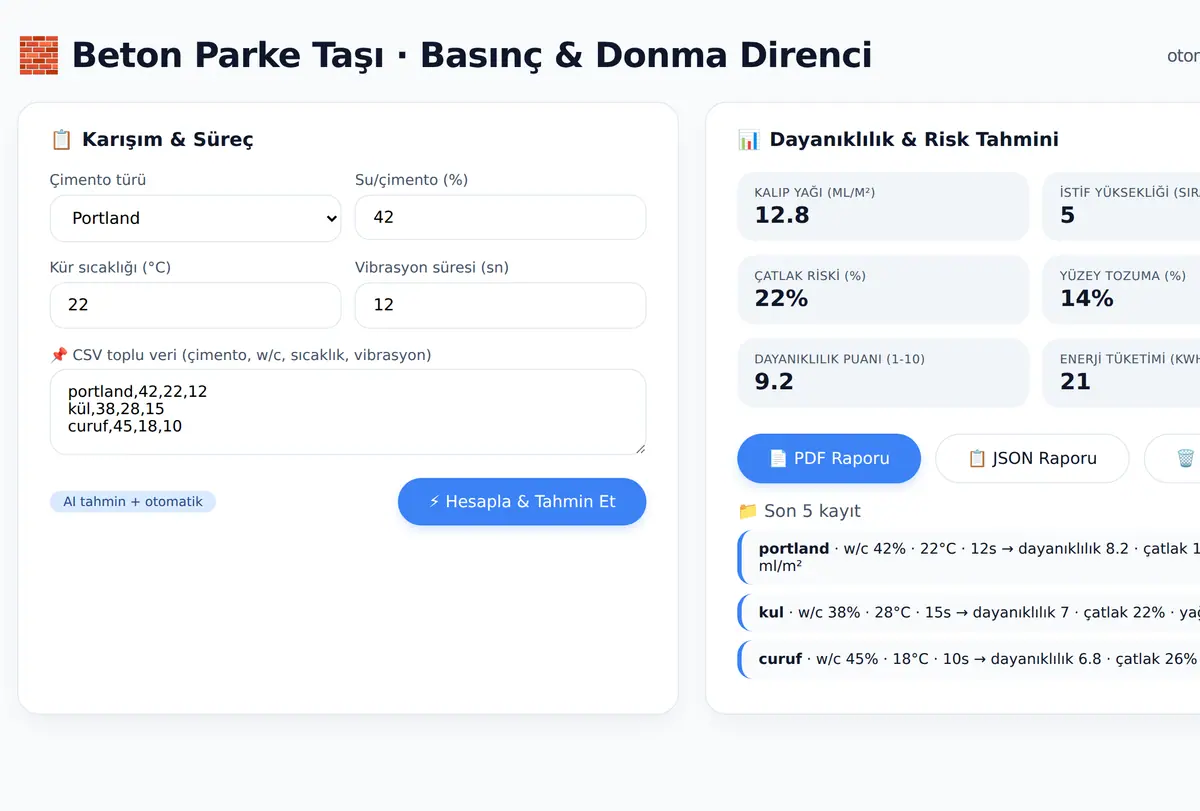The height and width of the screenshot is (811, 1200).
Task: Click the chart icon beside Dayanıklılık & Risk Tahmini
Action: point(748,139)
